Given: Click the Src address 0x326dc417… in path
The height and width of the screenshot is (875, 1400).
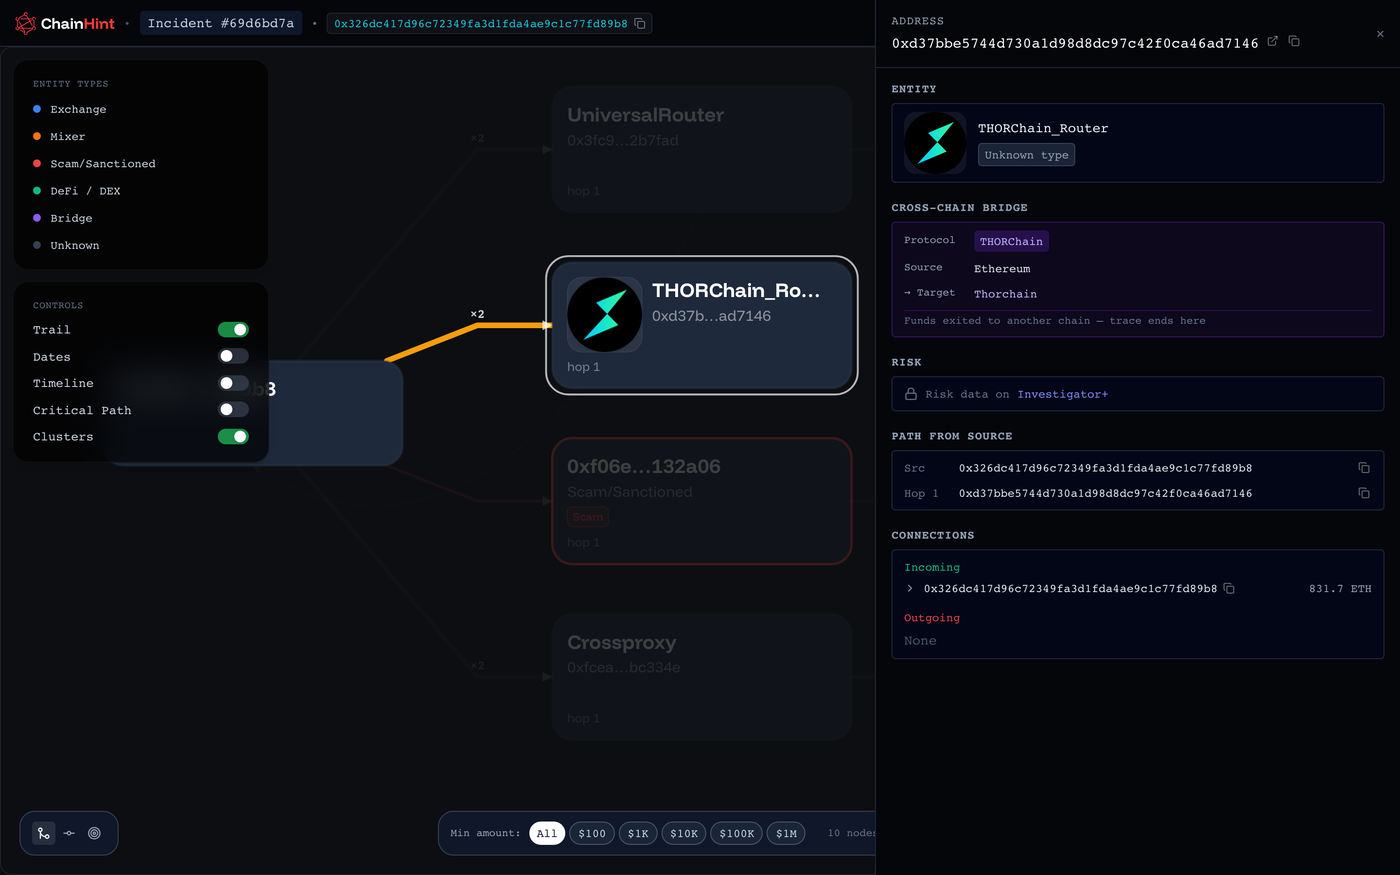Looking at the screenshot, I should pyautogui.click(x=1105, y=468).
